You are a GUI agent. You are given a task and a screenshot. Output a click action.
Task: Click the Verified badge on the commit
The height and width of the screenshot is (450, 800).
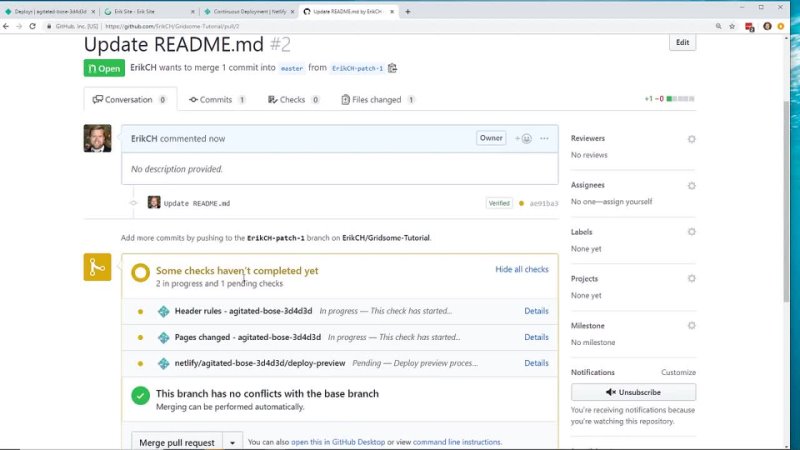click(x=499, y=203)
